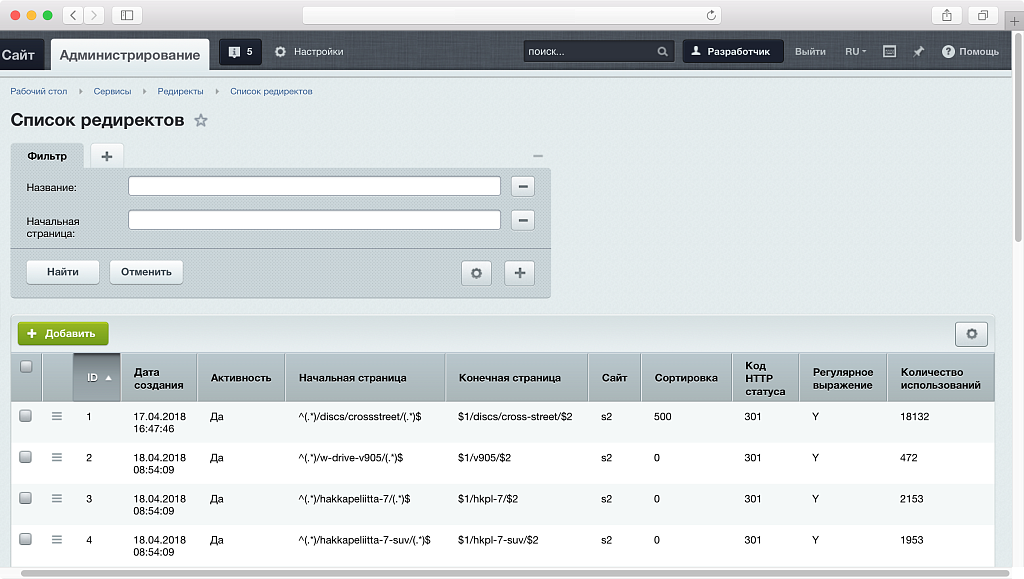Open row actions menu for redirect 2
This screenshot has width=1024, height=579.
point(57,457)
